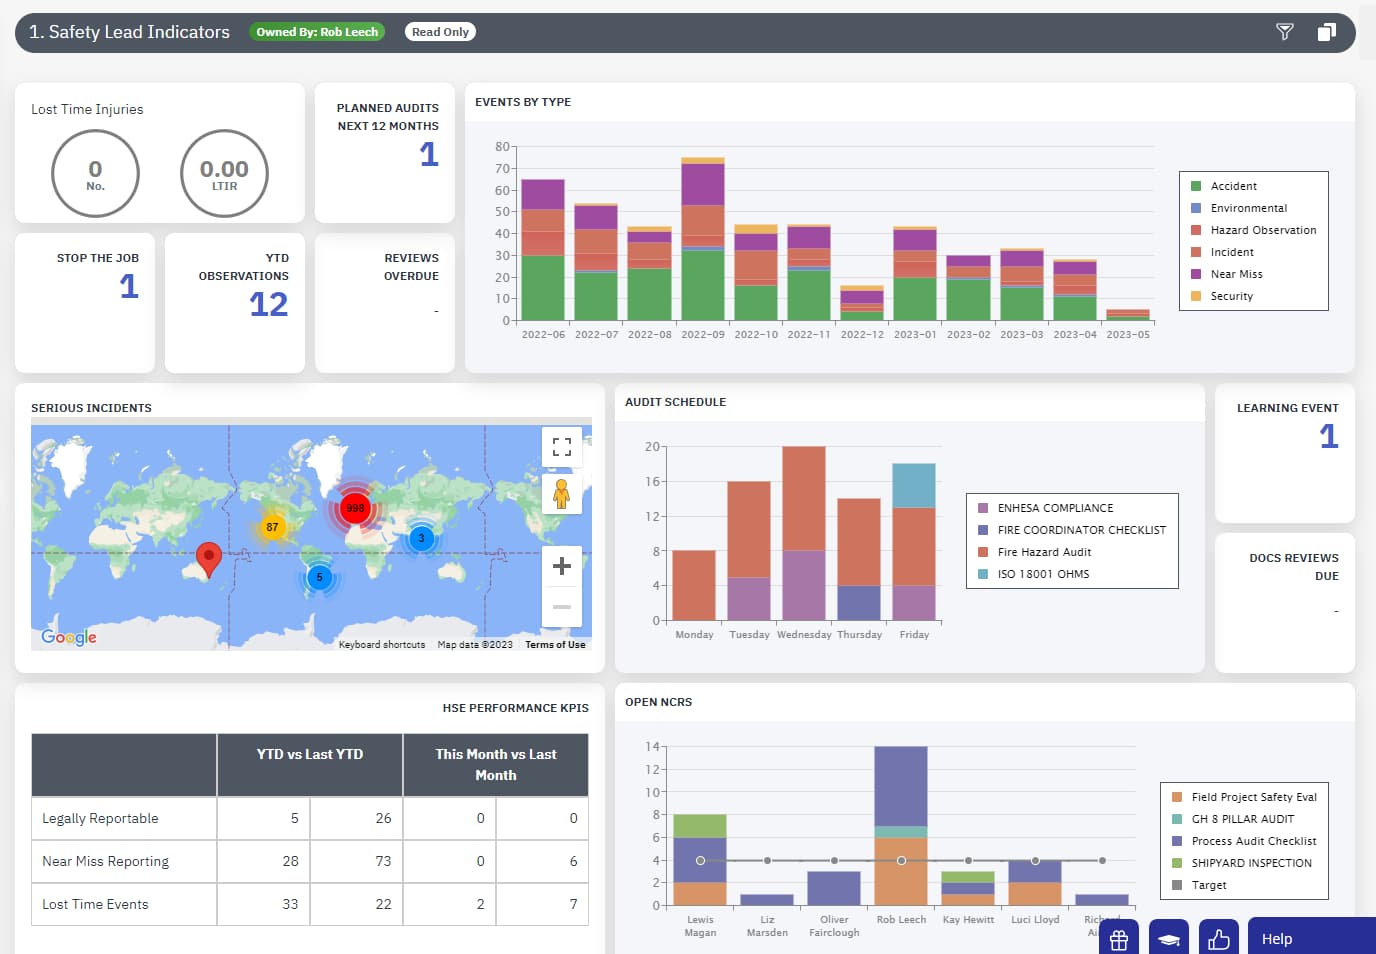The height and width of the screenshot is (954, 1376).
Task: Click the Help button
Action: [x=1277, y=938]
